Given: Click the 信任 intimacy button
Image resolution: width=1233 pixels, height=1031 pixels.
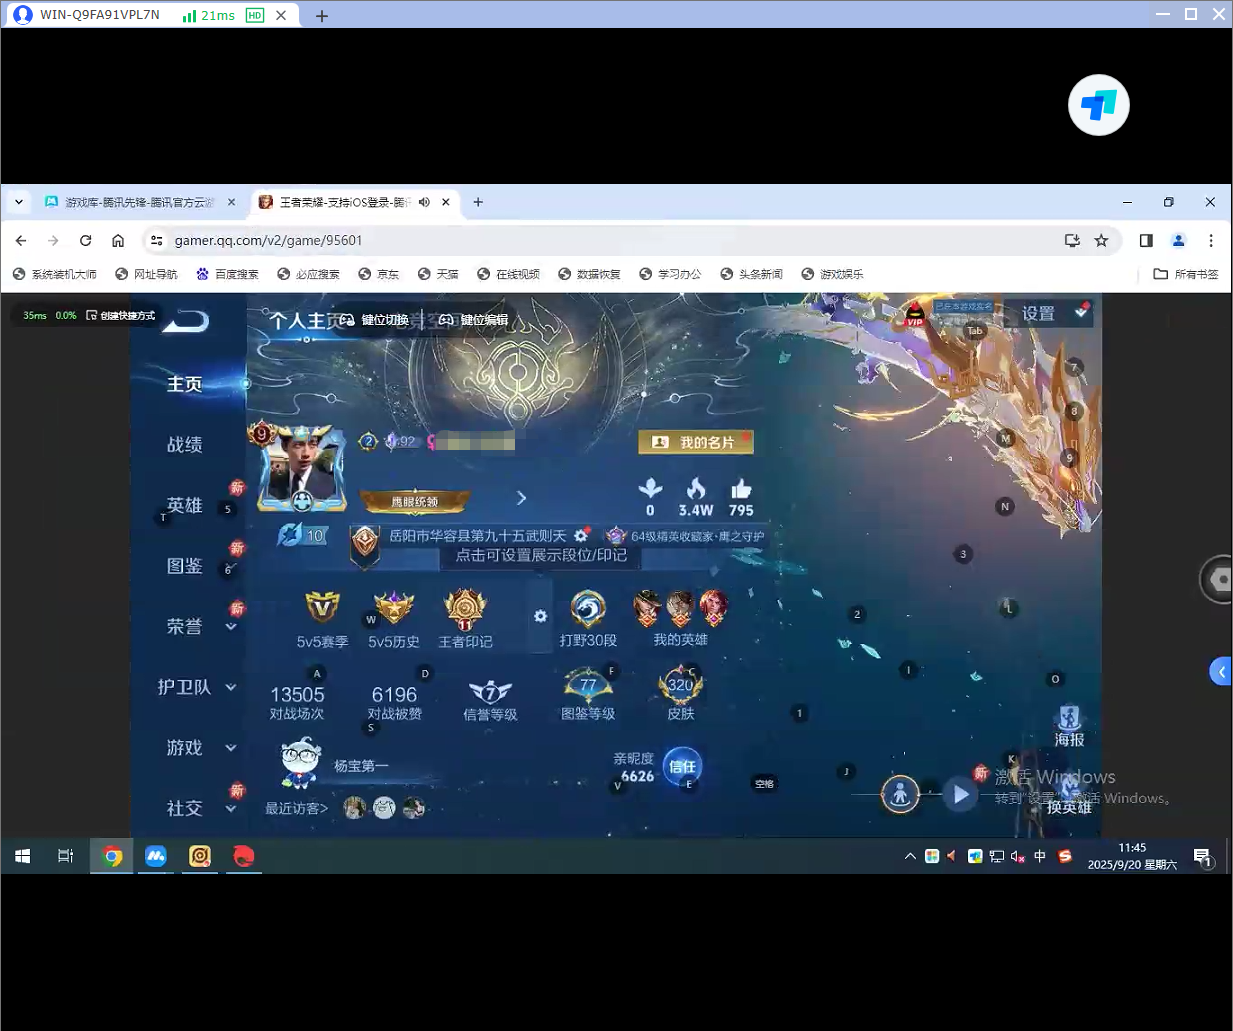Looking at the screenshot, I should [682, 766].
